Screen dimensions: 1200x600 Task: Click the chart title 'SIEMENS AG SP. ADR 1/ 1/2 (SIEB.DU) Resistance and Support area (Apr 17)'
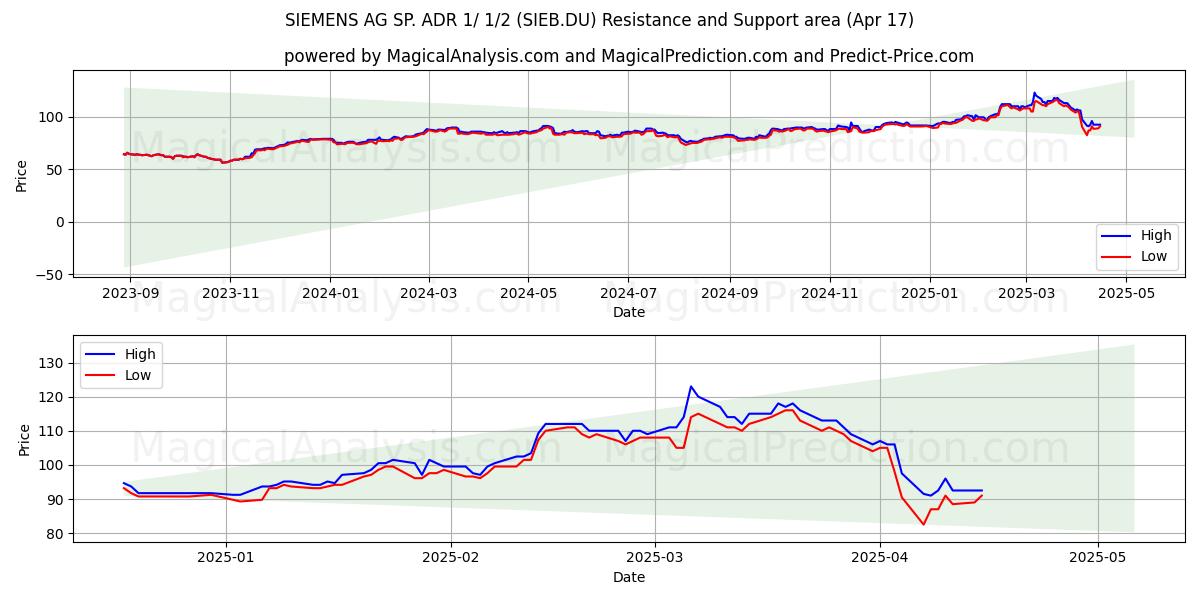point(599,20)
